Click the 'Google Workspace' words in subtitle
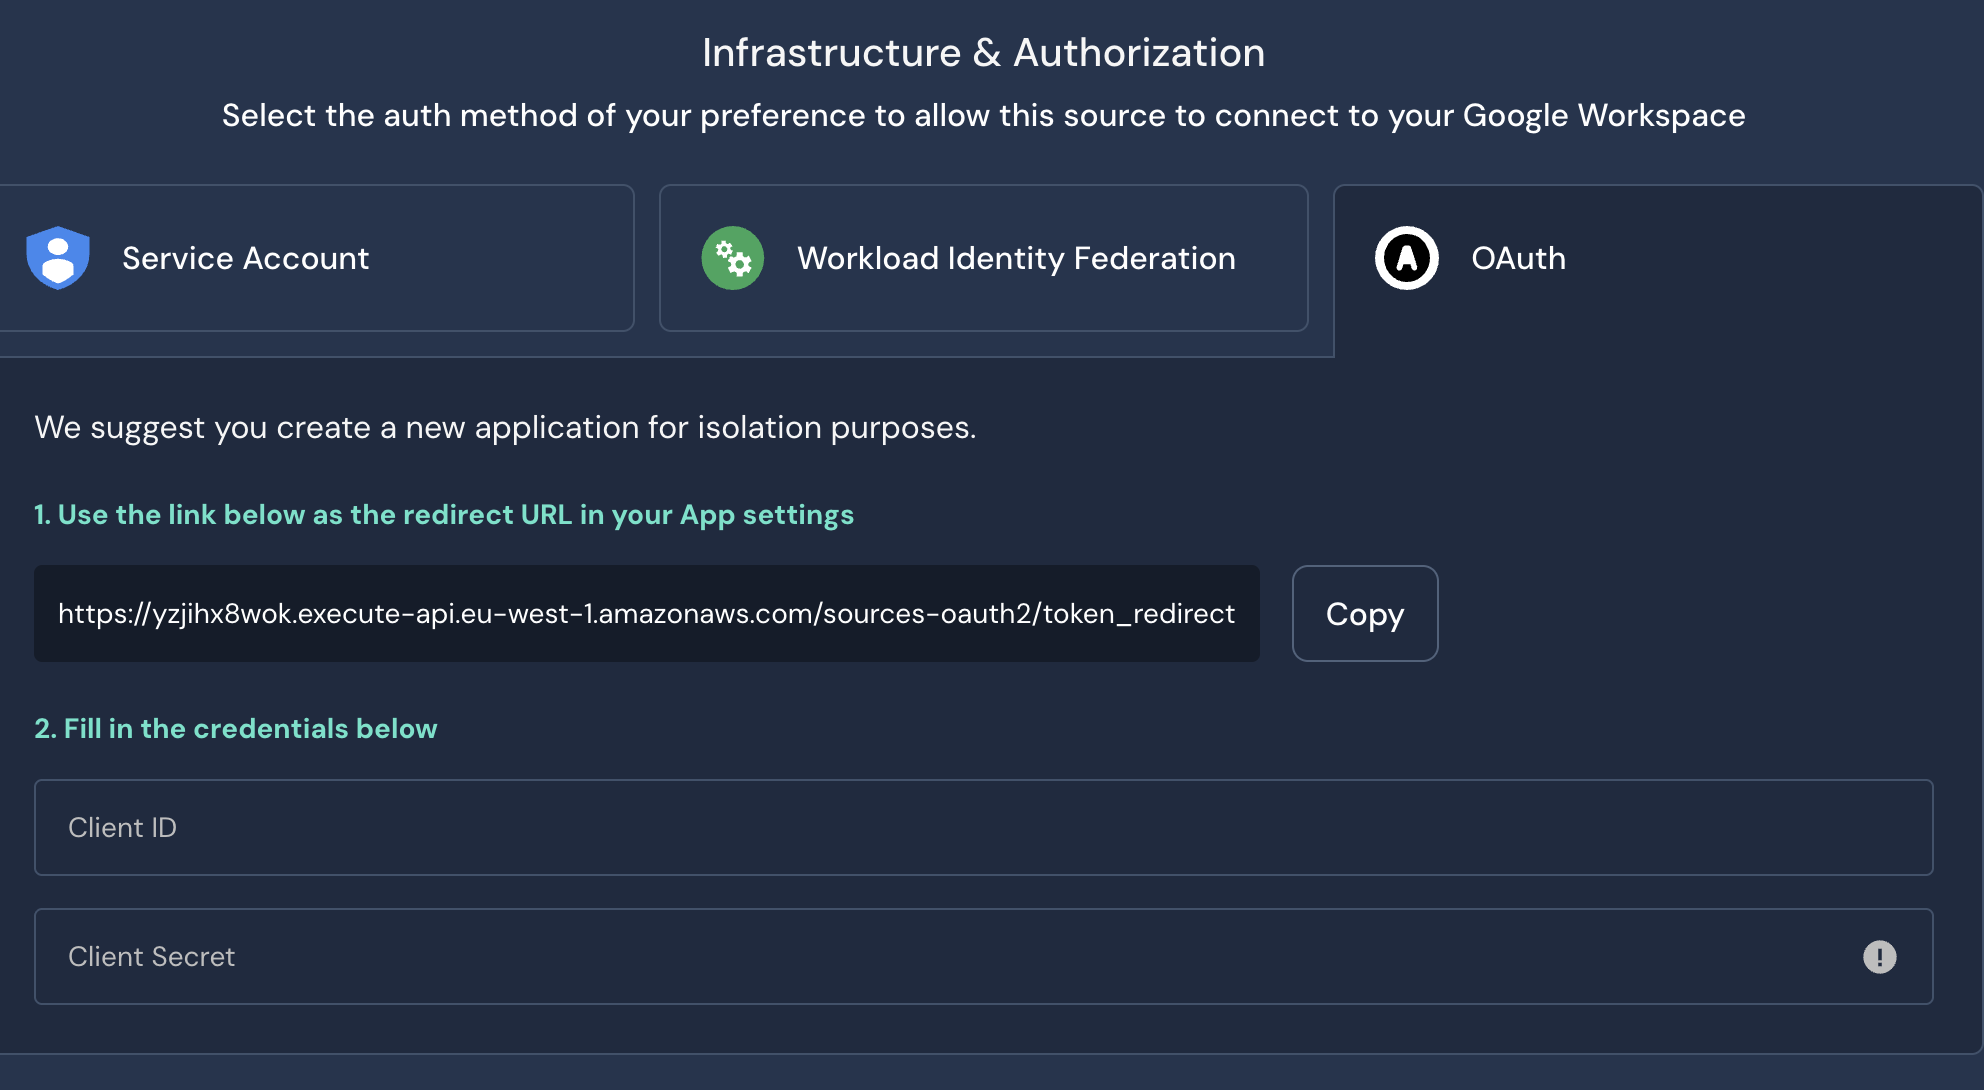 (x=1603, y=116)
